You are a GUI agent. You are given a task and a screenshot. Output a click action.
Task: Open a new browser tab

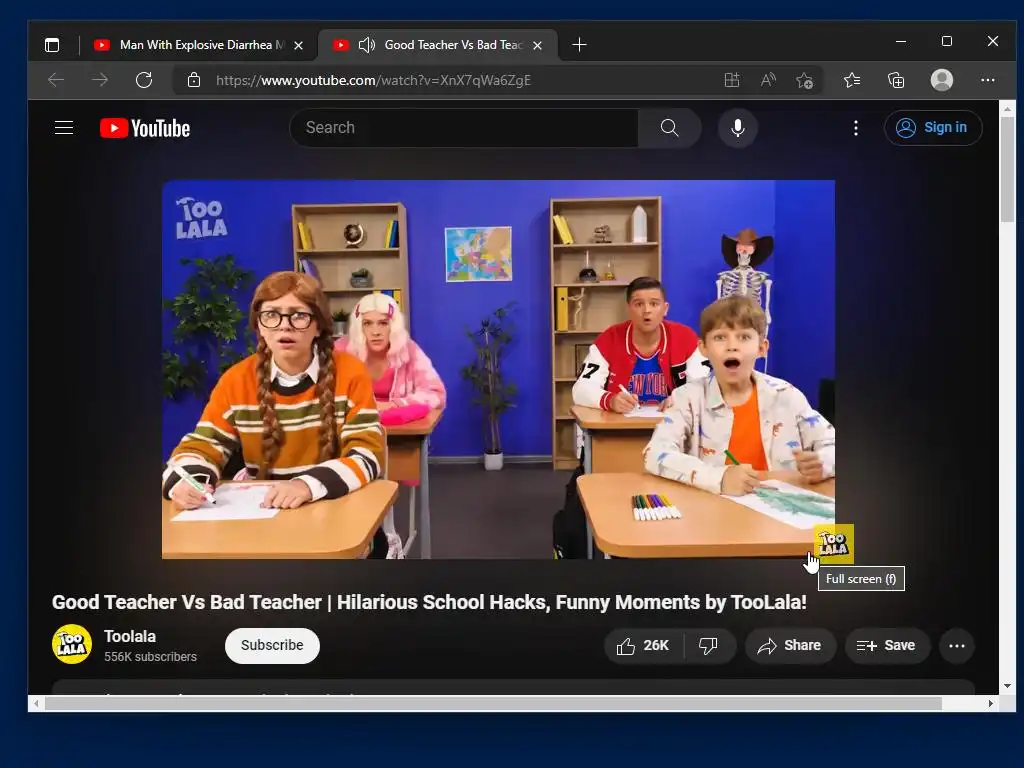(579, 44)
